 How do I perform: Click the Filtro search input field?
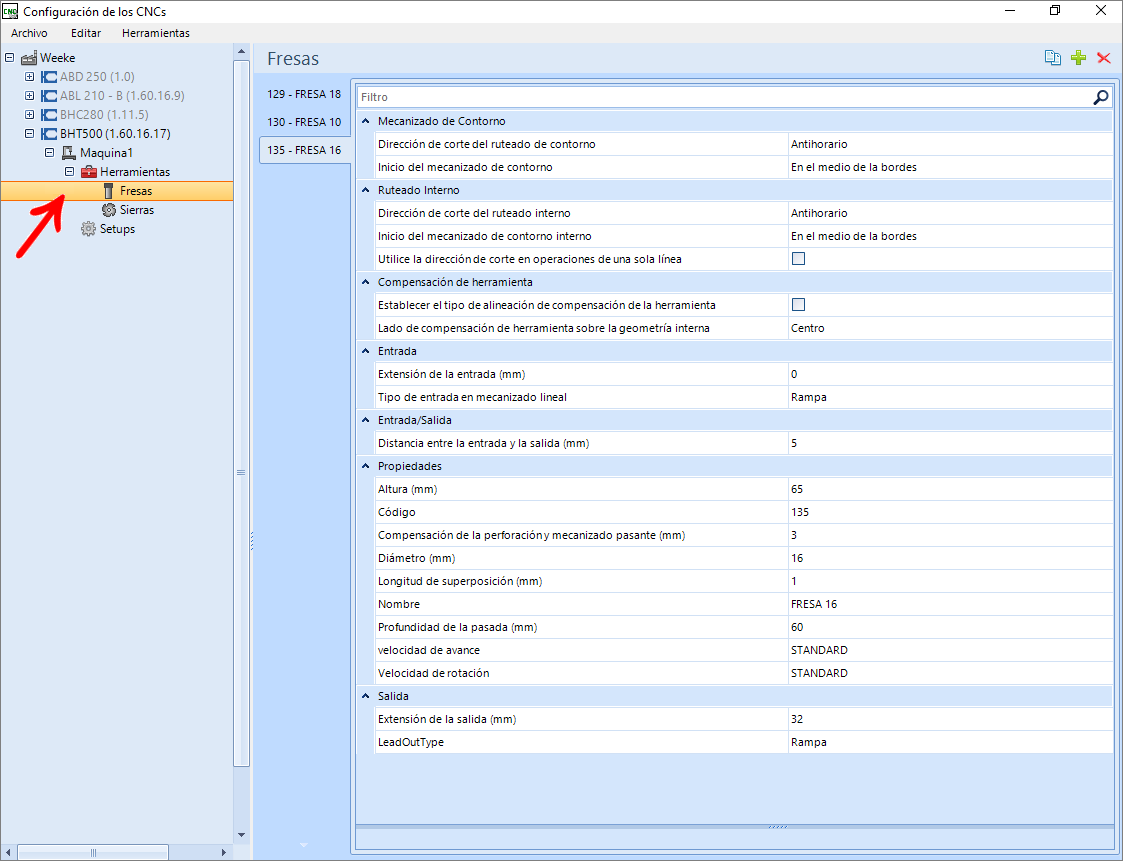coord(723,97)
